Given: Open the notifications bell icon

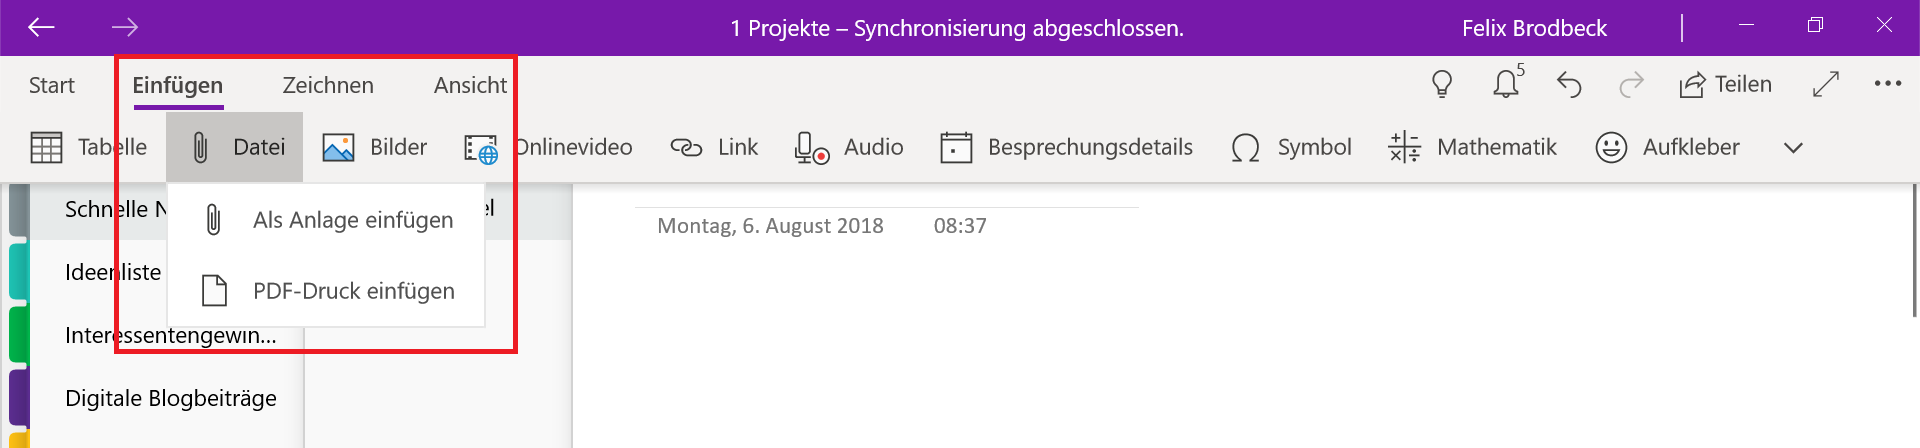Looking at the screenshot, I should point(1506,84).
